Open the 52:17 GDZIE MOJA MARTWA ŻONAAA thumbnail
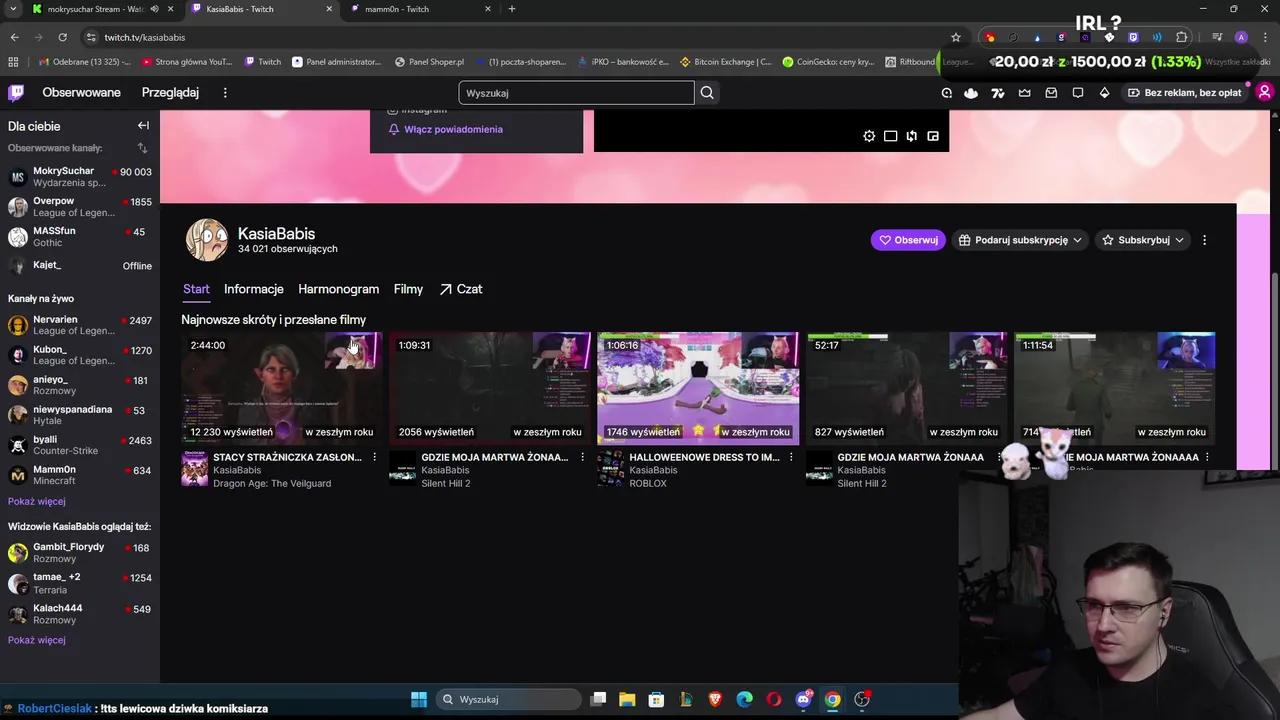The height and width of the screenshot is (720, 1280). (906, 387)
